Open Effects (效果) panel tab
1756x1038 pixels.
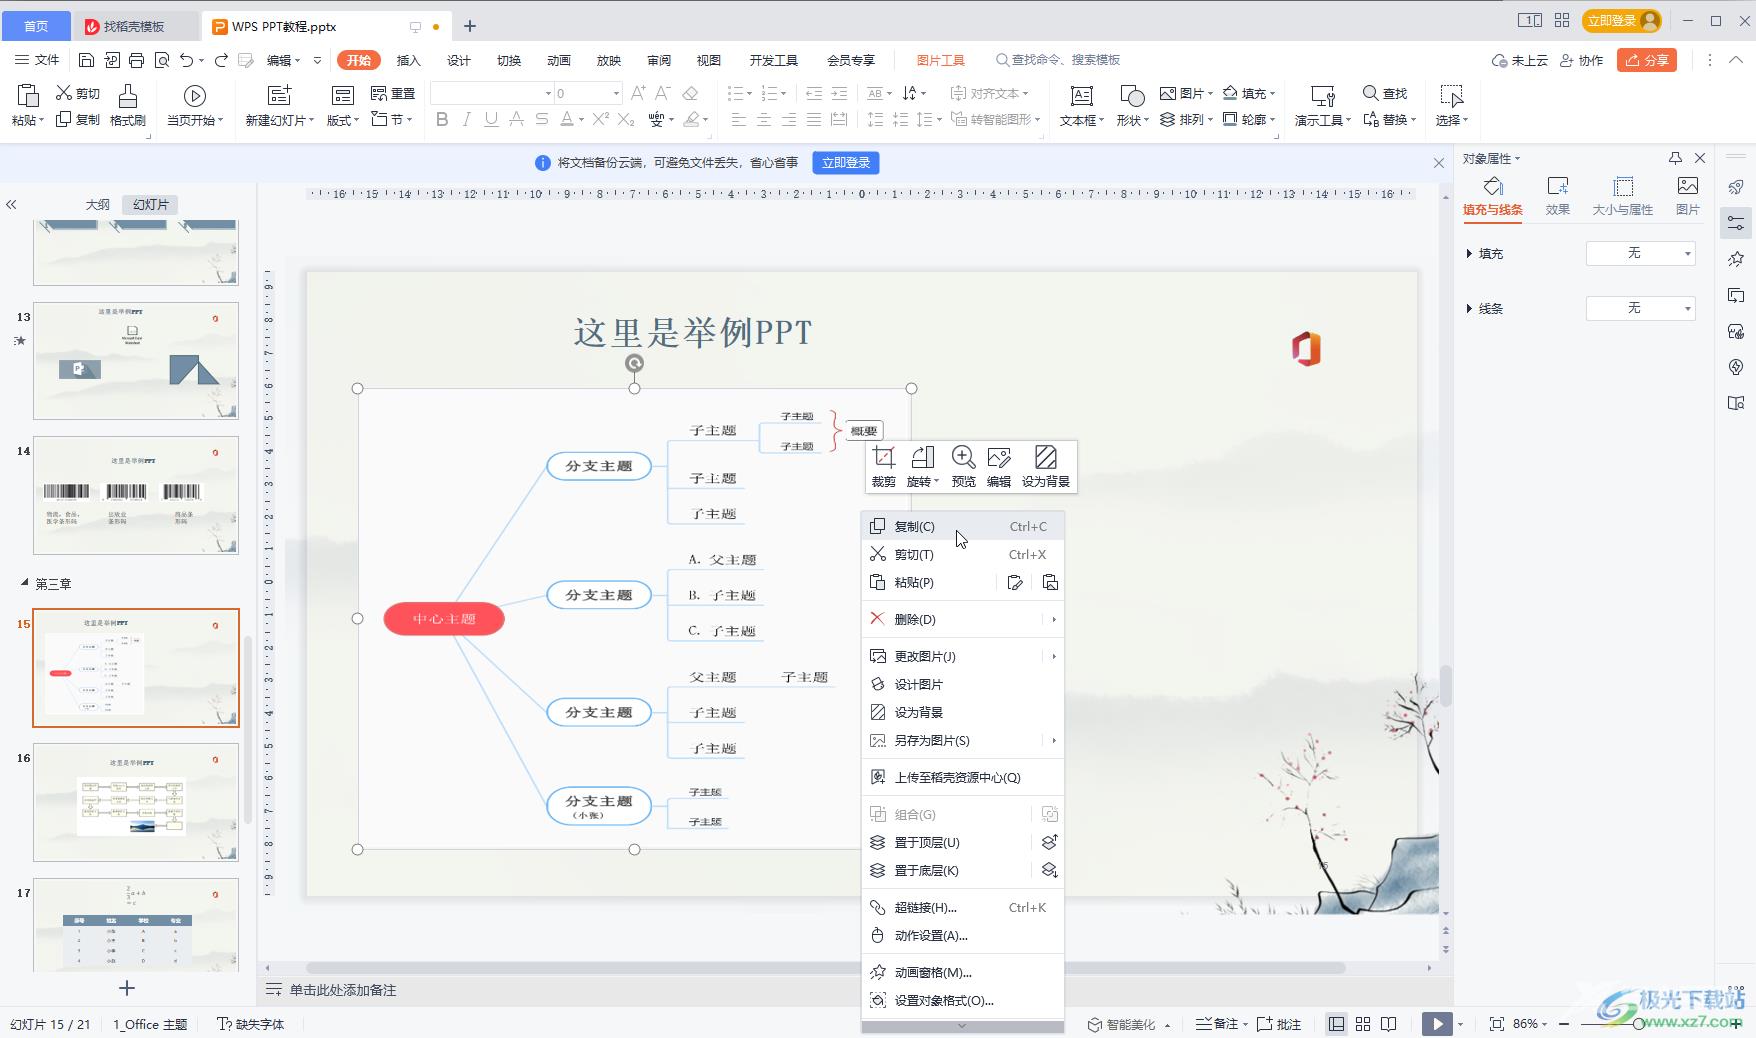(x=1558, y=196)
